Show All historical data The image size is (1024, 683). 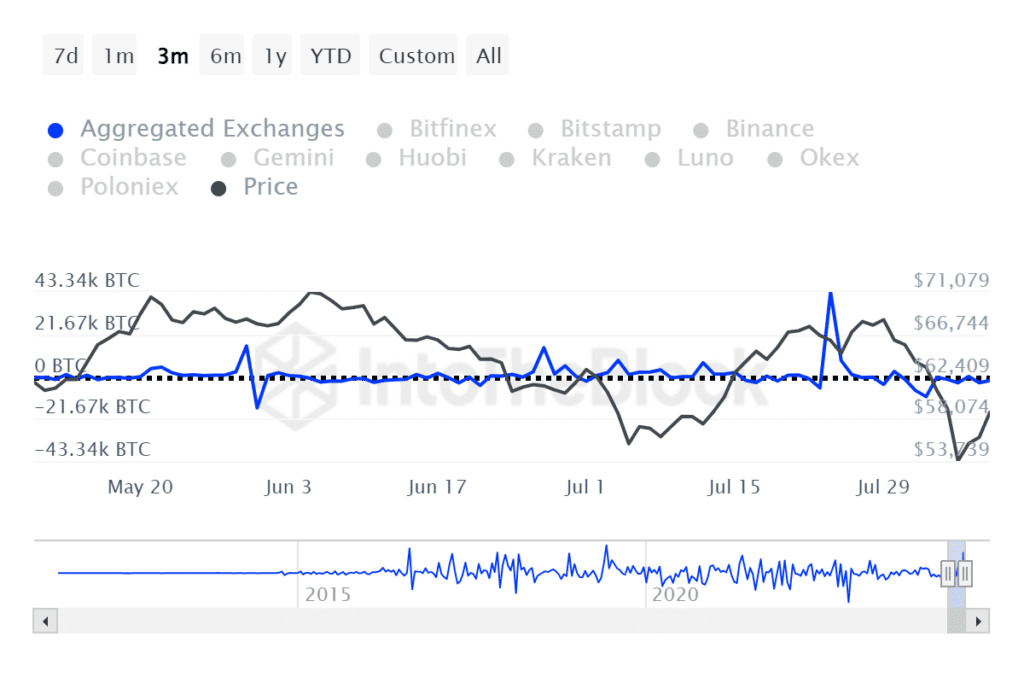(487, 56)
